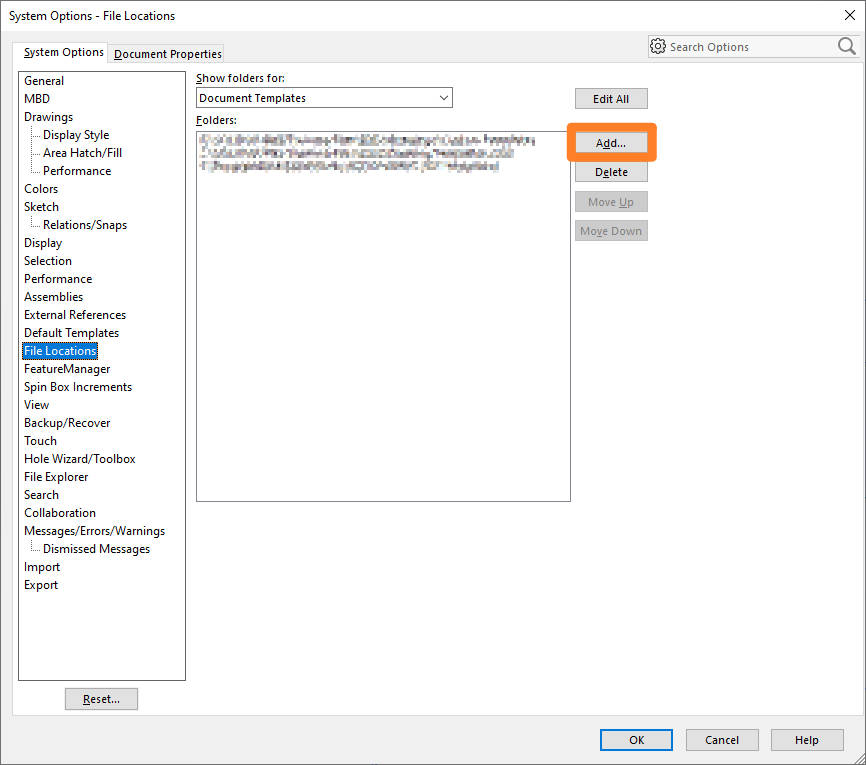Reset the system options to defaults
Screen dimensions: 866x765
pyautogui.click(x=101, y=698)
